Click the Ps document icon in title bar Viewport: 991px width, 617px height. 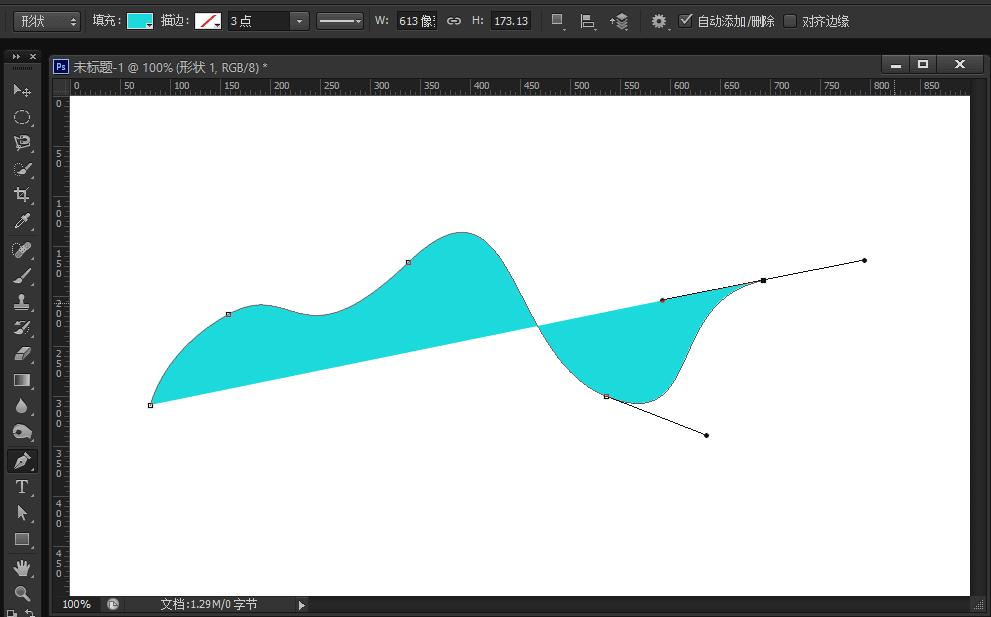(x=61, y=66)
